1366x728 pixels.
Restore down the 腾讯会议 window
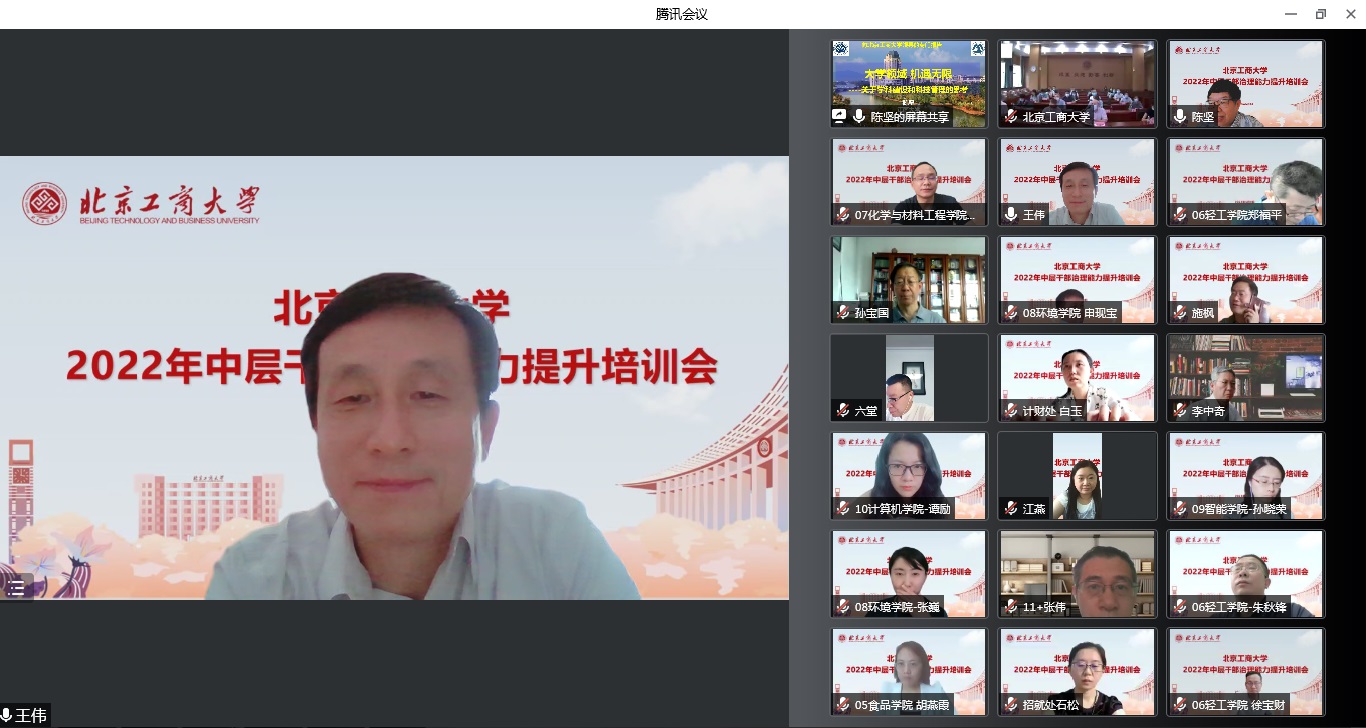[1320, 14]
